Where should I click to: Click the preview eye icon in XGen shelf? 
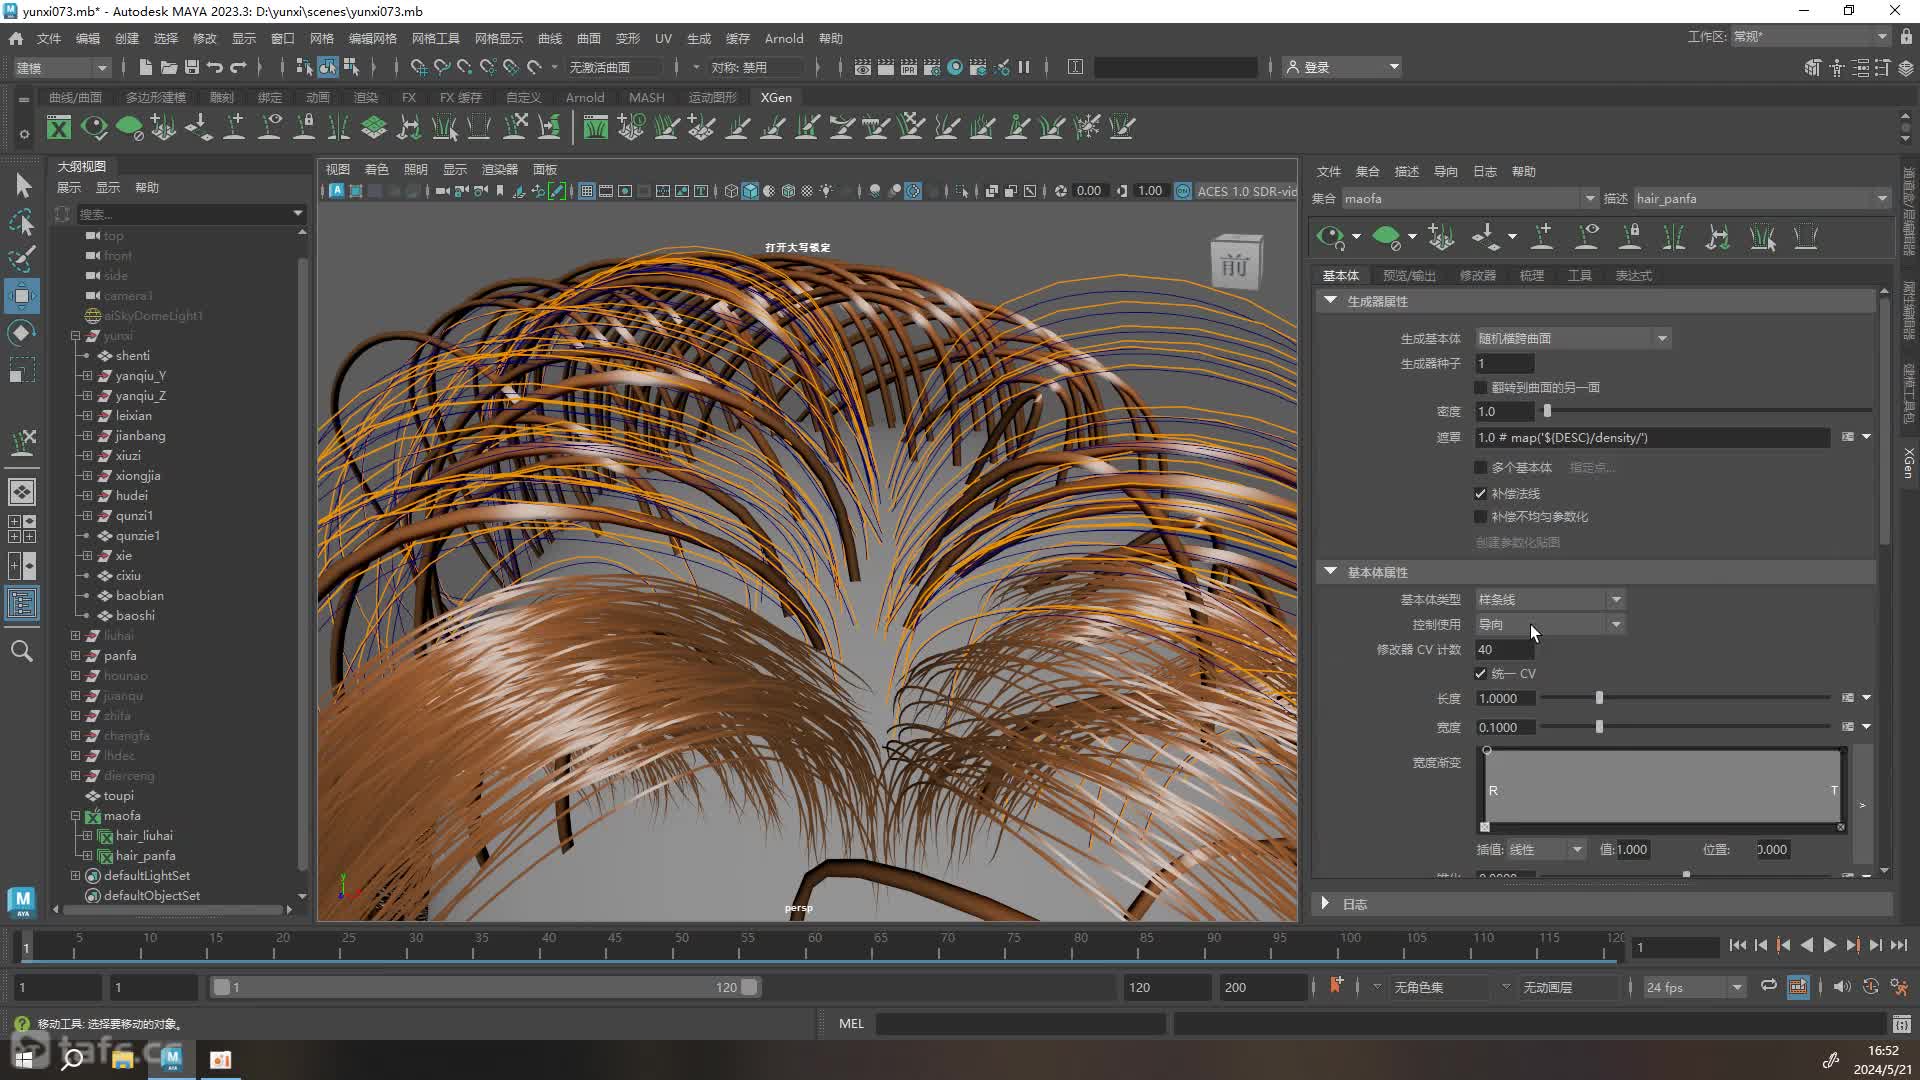coord(94,127)
